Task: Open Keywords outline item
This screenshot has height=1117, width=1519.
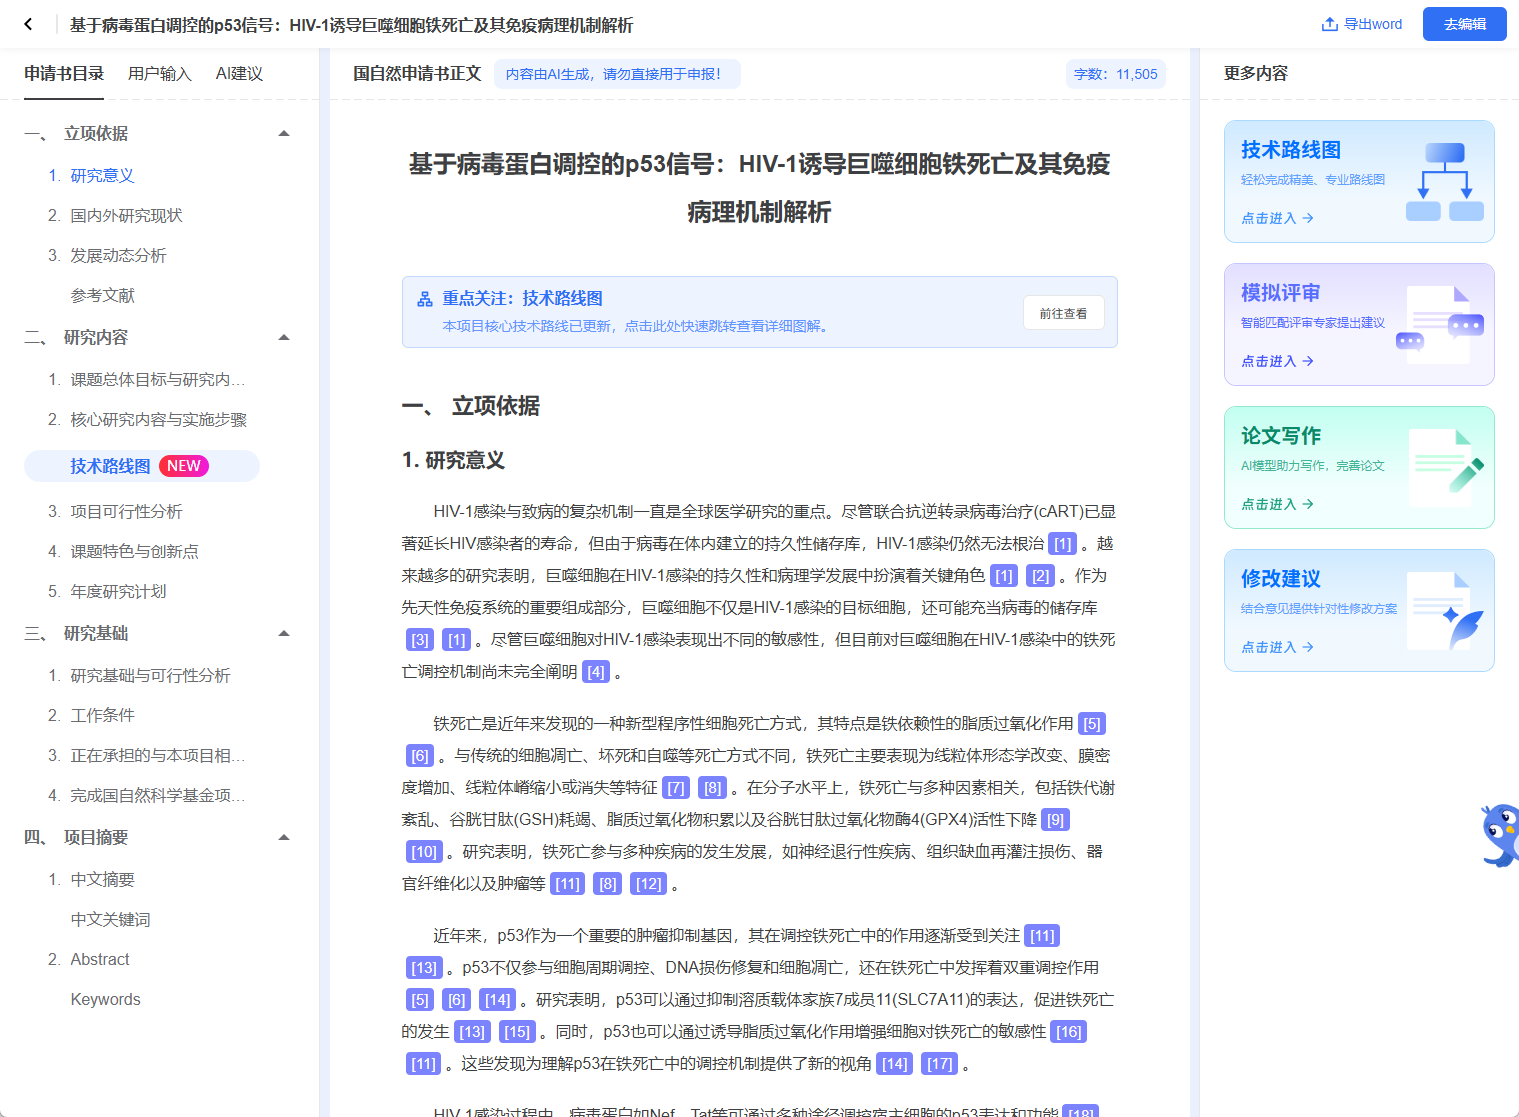Action: pos(105,1000)
